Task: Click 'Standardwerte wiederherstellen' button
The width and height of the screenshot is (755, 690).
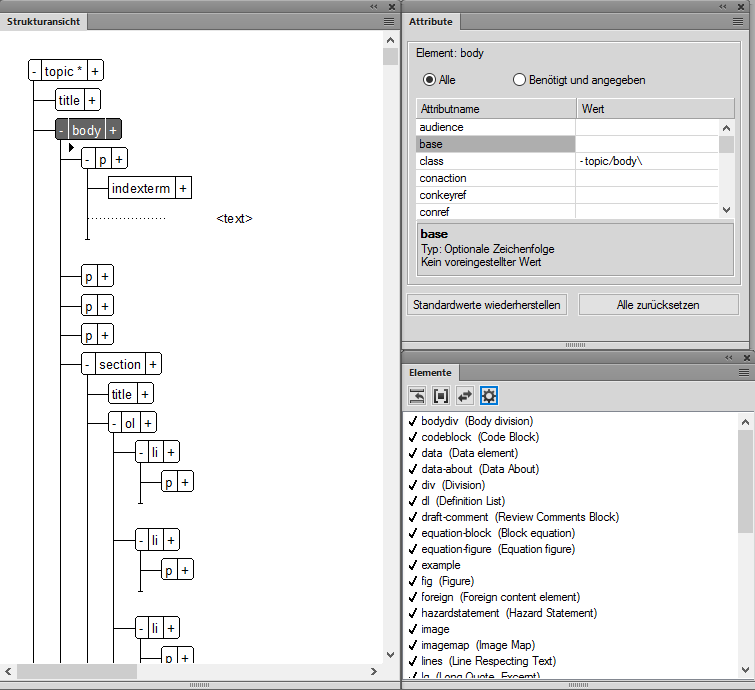Action: click(487, 305)
